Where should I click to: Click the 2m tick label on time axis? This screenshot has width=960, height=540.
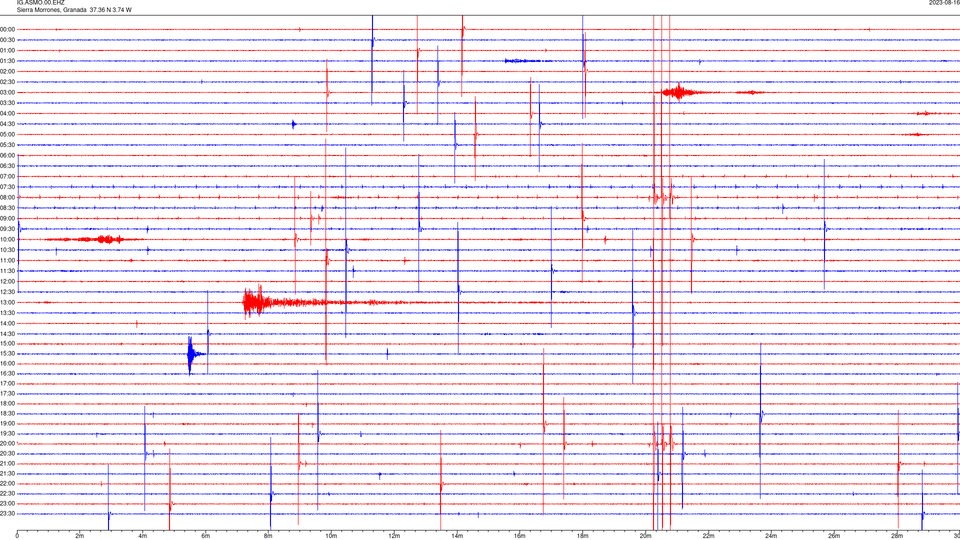(x=80, y=536)
